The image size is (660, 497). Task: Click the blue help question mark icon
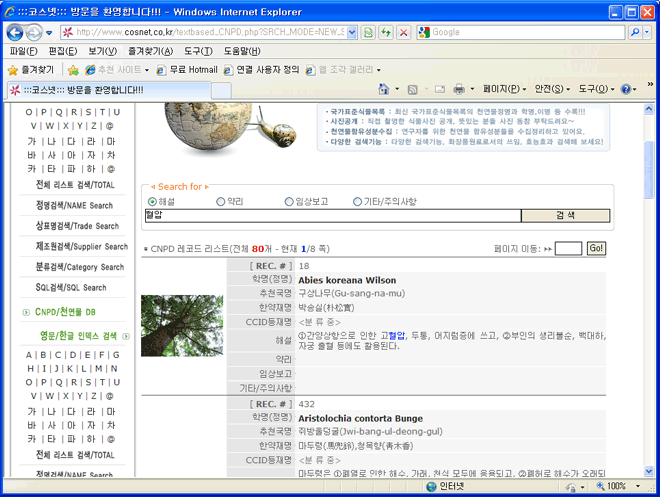click(x=626, y=89)
